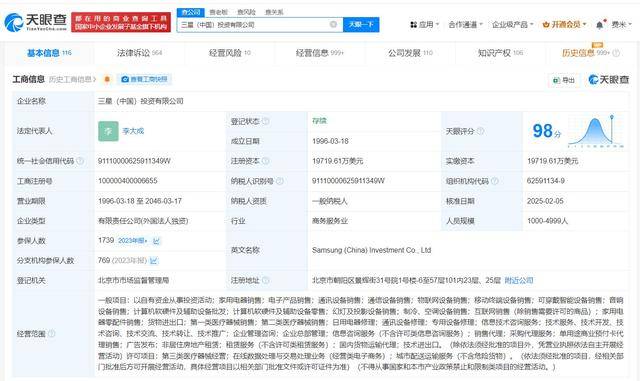The width and height of the screenshot is (640, 381).
Task: Click business term 1996-03-18 至 2046-03-17
Action: pyautogui.click(x=140, y=201)
